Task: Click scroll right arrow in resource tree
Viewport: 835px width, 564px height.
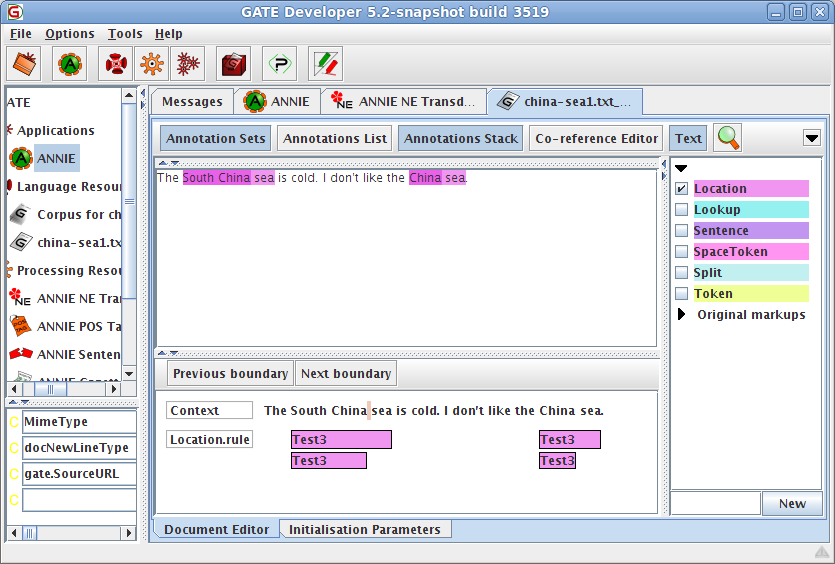Action: point(113,389)
